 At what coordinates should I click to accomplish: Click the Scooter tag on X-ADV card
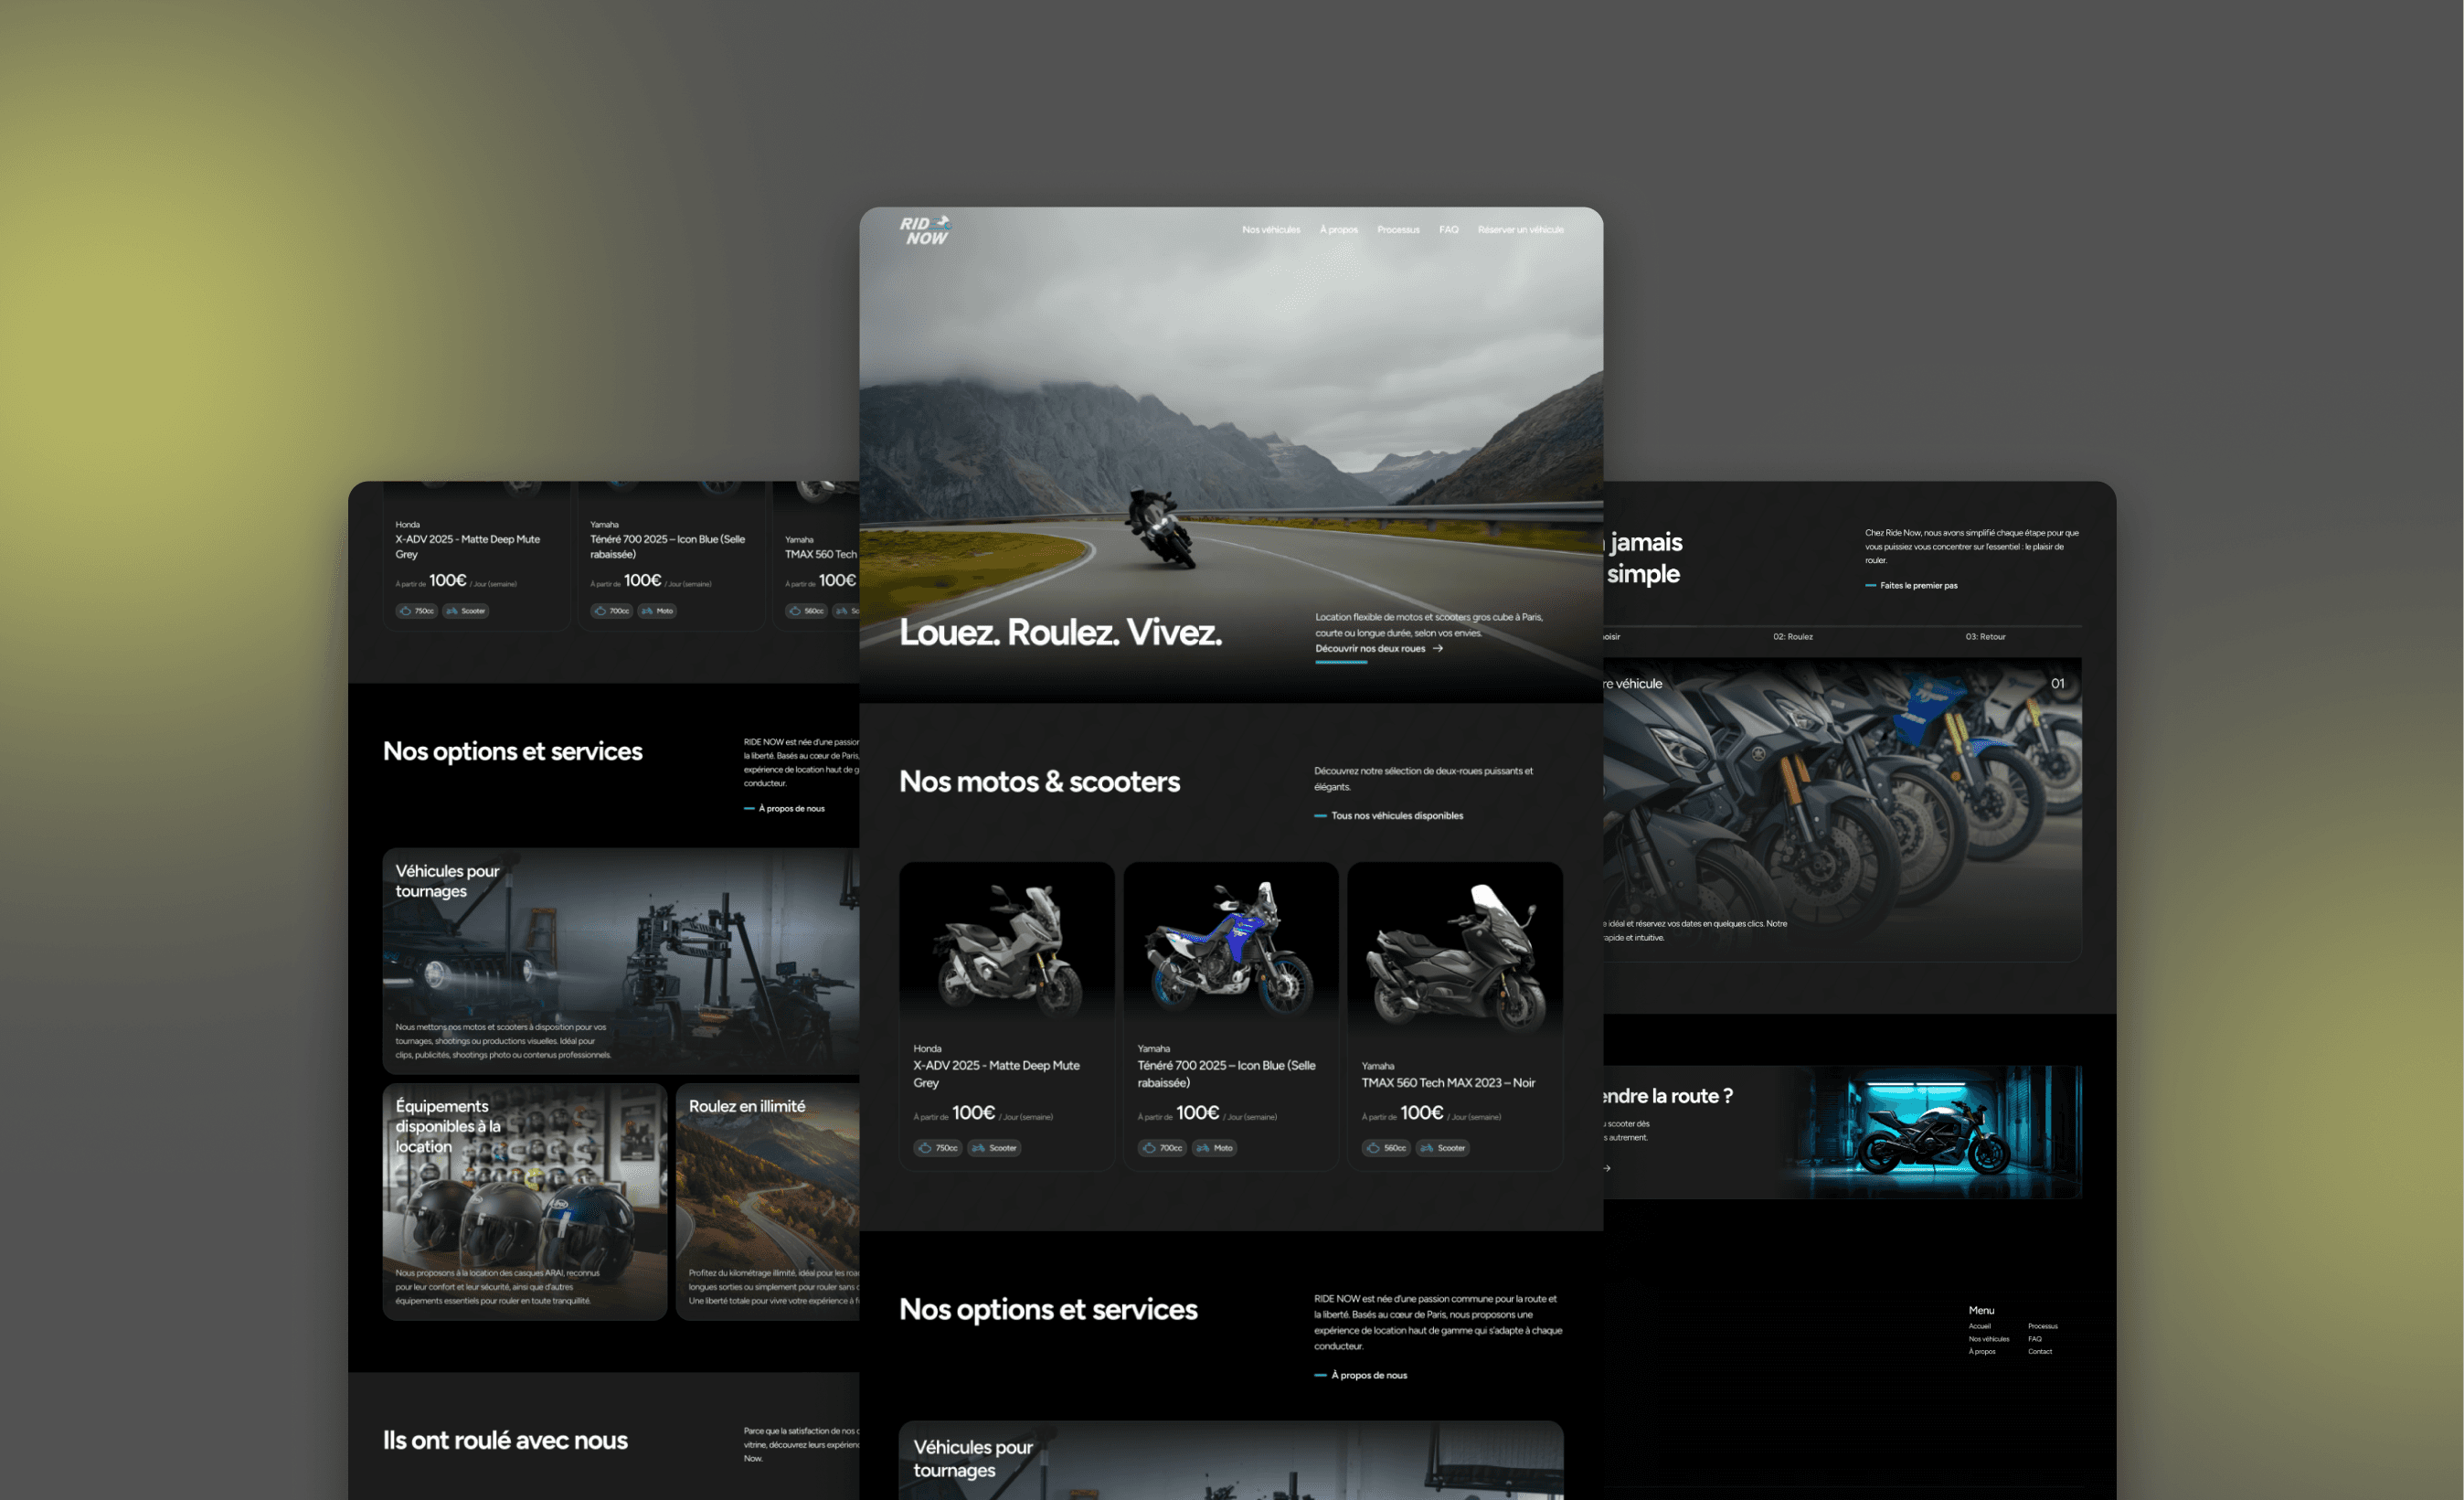pos(994,1148)
